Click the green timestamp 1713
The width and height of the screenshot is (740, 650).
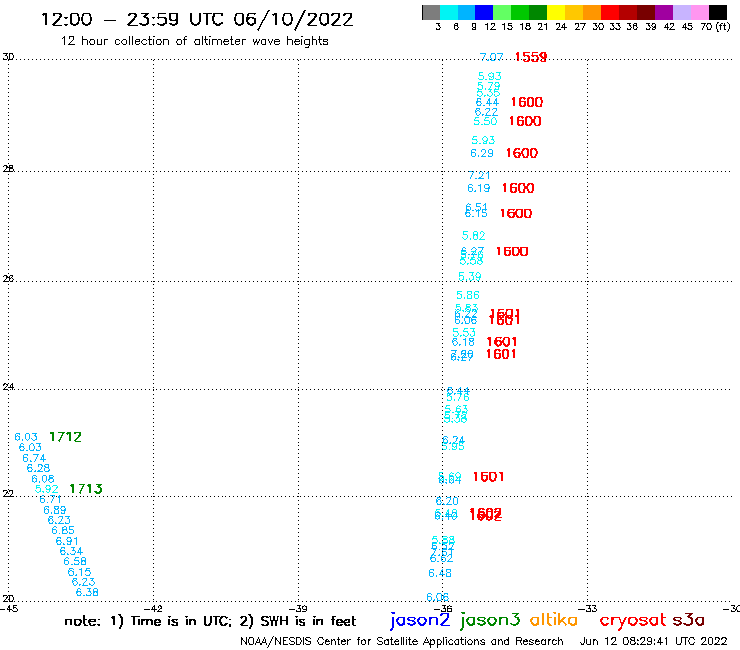click(x=85, y=489)
